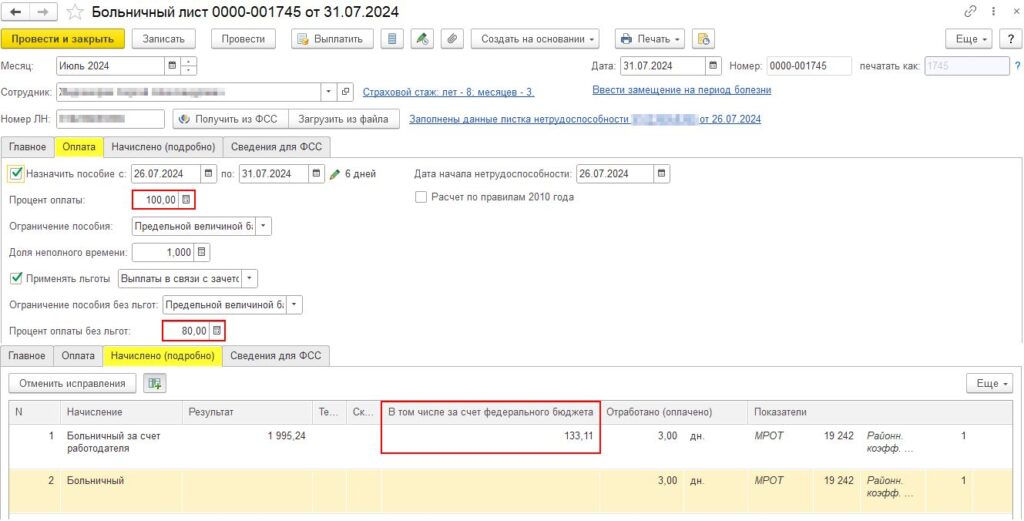Click into the Номер ЛН input field

pyautogui.click(x=110, y=119)
